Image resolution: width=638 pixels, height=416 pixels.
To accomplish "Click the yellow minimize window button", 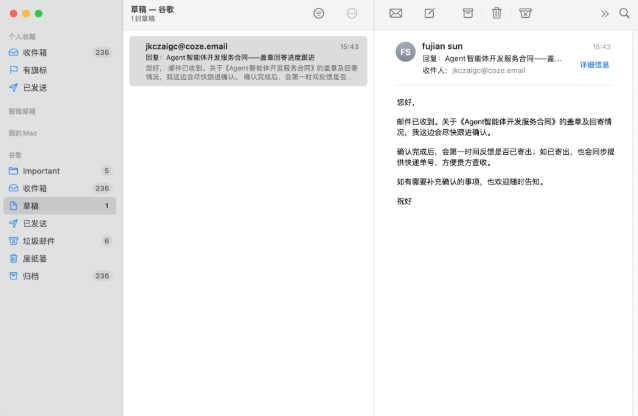I will pyautogui.click(x=26, y=13).
